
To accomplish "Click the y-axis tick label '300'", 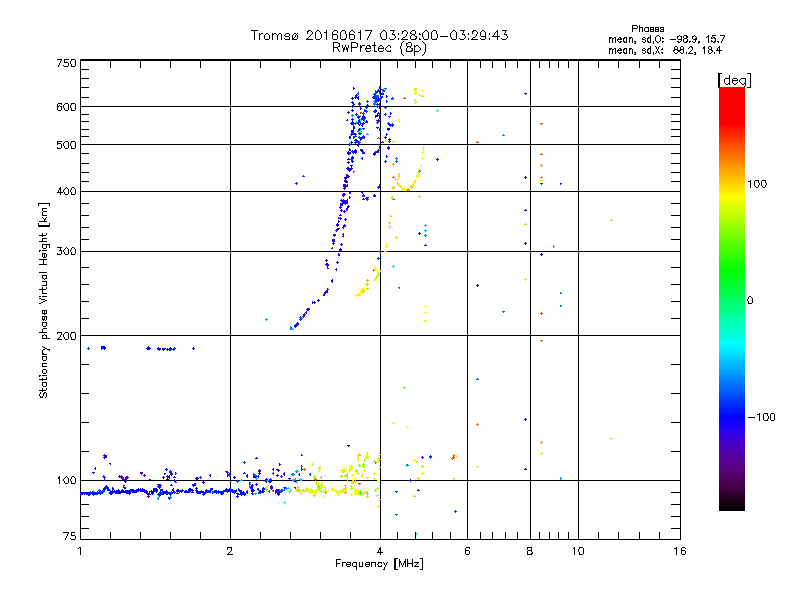I will point(66,251).
